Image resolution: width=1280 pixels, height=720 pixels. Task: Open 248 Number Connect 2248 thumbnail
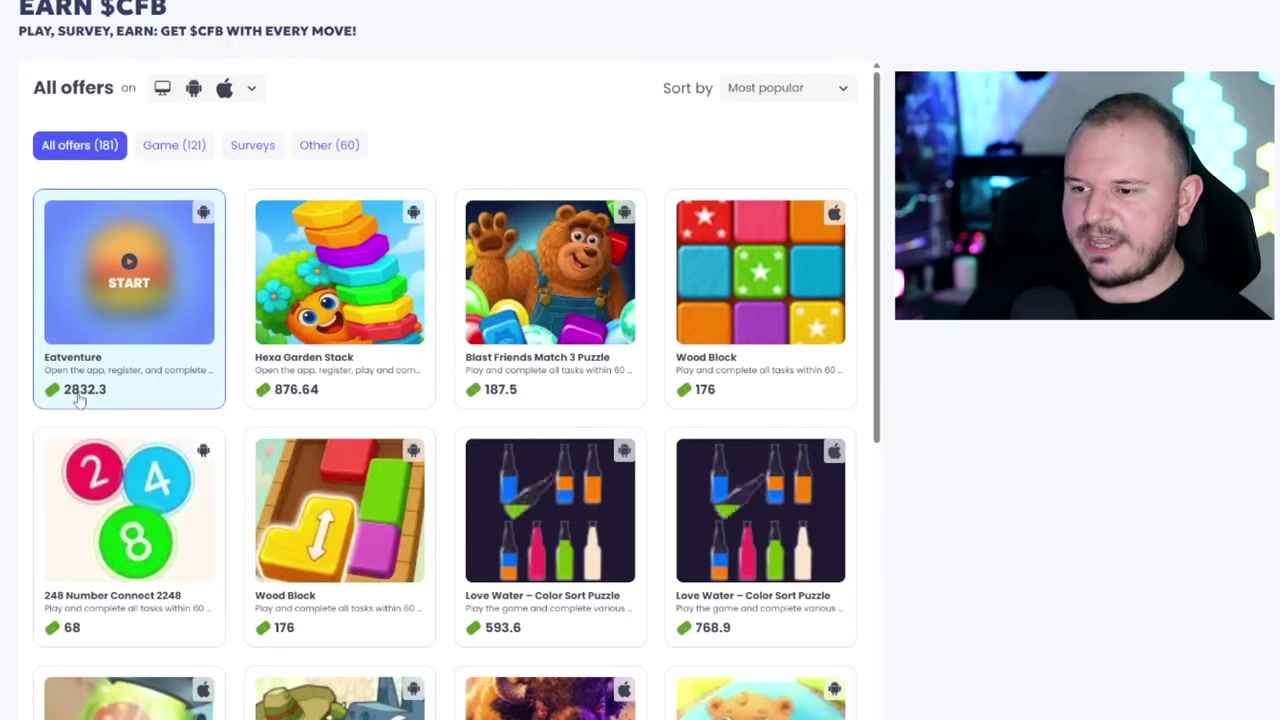(x=129, y=511)
